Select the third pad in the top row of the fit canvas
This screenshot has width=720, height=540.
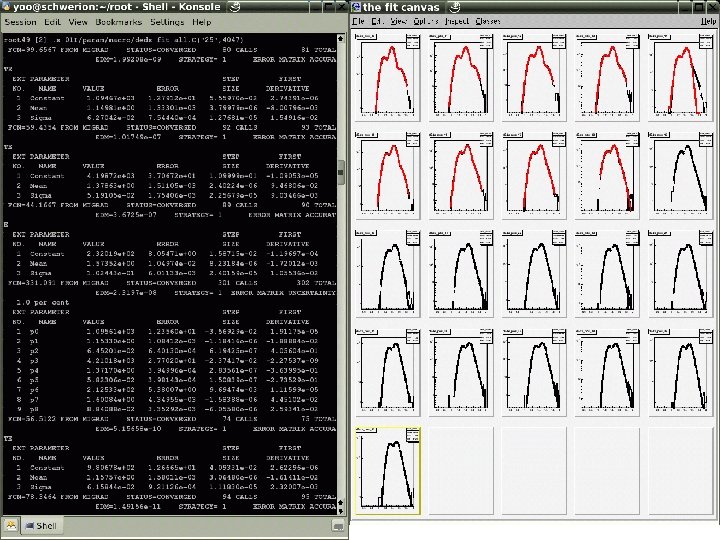click(534, 77)
